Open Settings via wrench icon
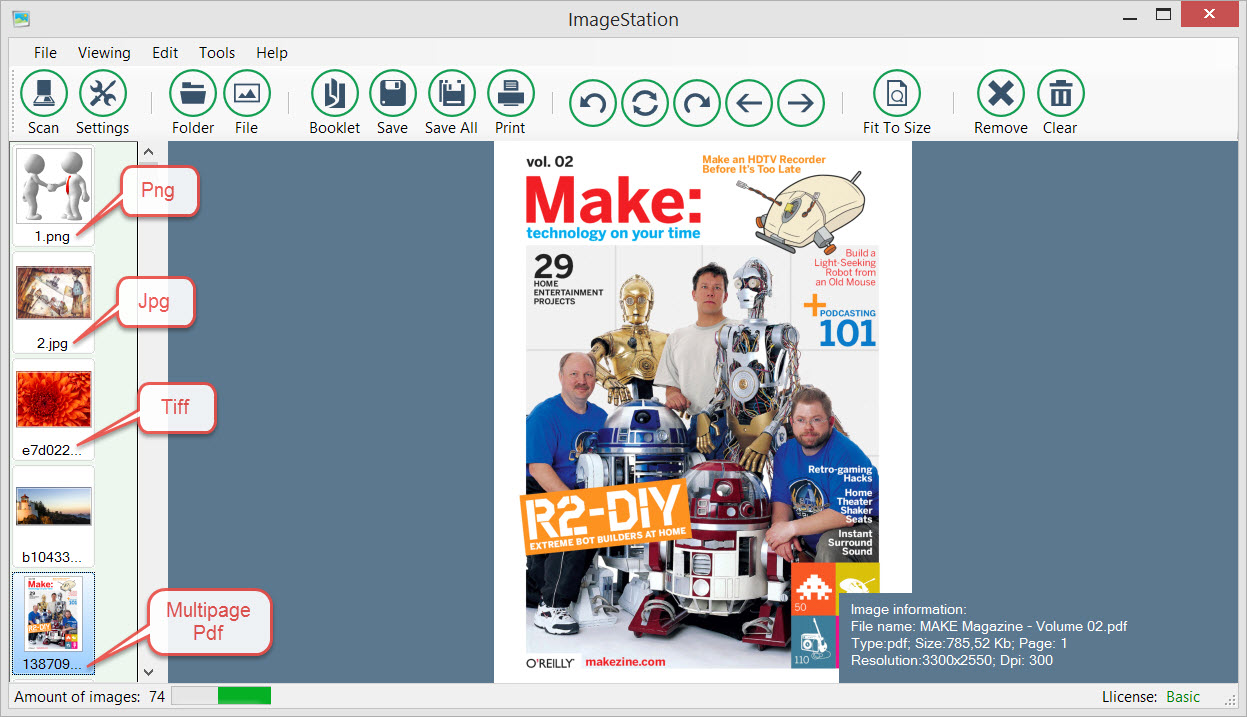The height and width of the screenshot is (717, 1247). pyautogui.click(x=103, y=95)
